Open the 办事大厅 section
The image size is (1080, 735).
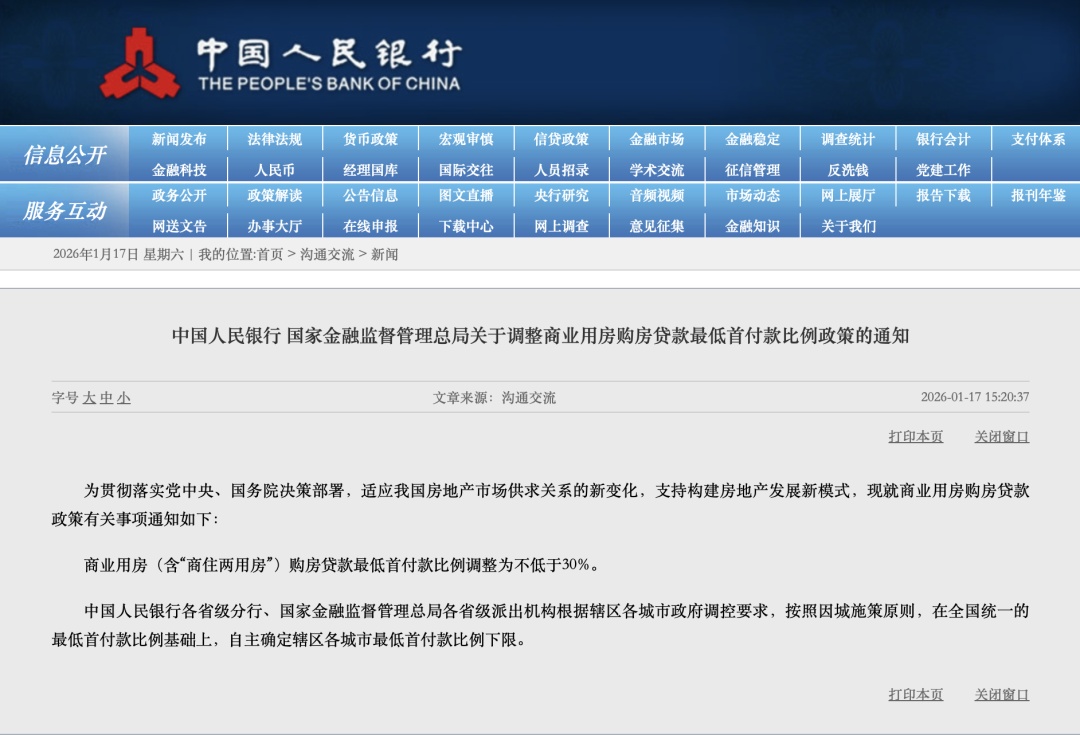[x=275, y=226]
